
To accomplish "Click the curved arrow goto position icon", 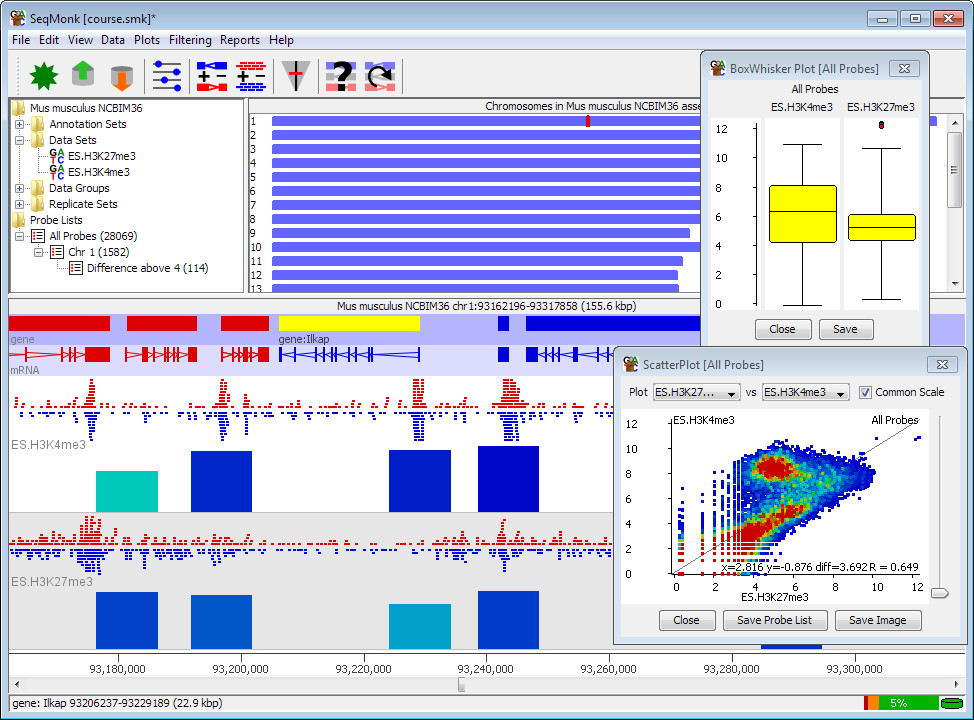I will tap(380, 76).
